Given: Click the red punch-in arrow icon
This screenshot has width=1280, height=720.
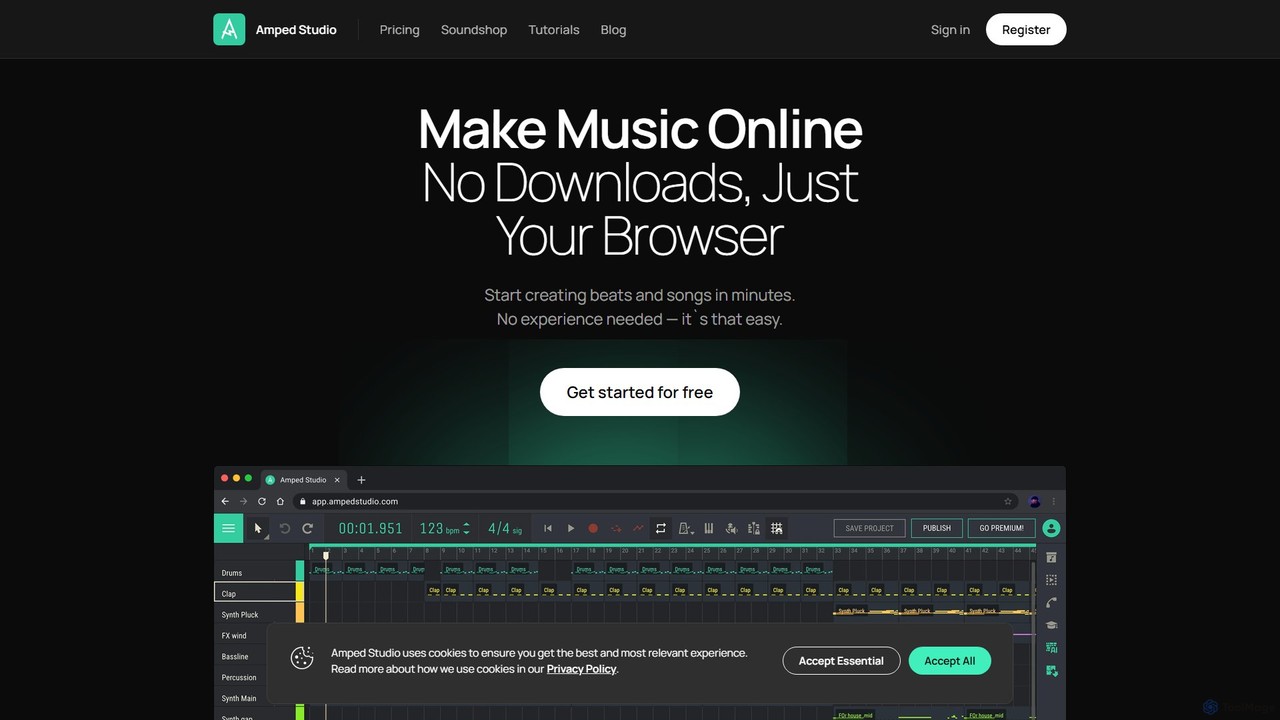Looking at the screenshot, I should [616, 528].
